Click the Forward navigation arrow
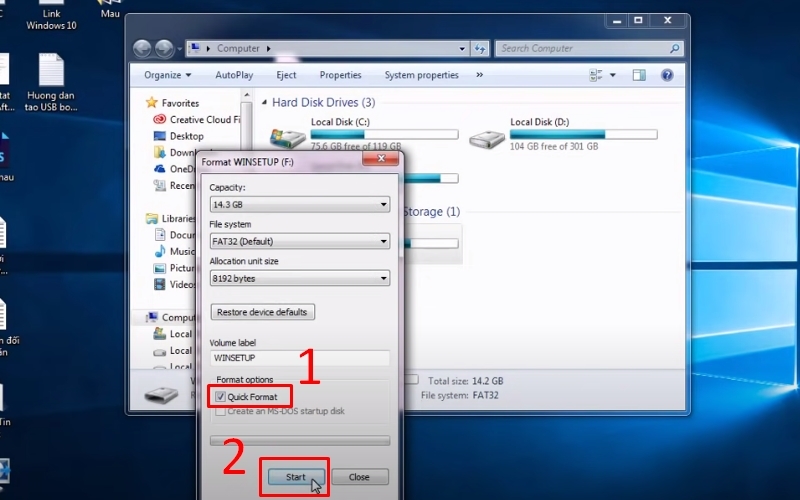 (x=164, y=48)
